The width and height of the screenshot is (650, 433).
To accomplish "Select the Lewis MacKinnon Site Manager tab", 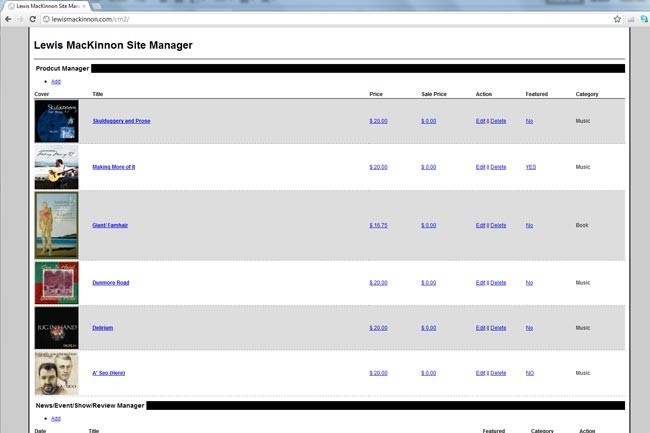I will (x=48, y=6).
